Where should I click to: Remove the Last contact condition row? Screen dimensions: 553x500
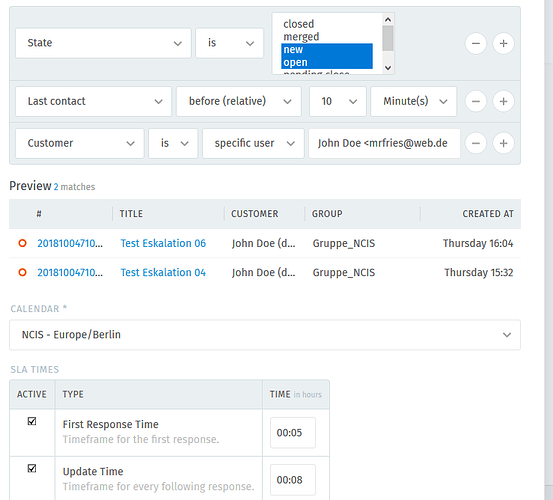click(x=476, y=102)
